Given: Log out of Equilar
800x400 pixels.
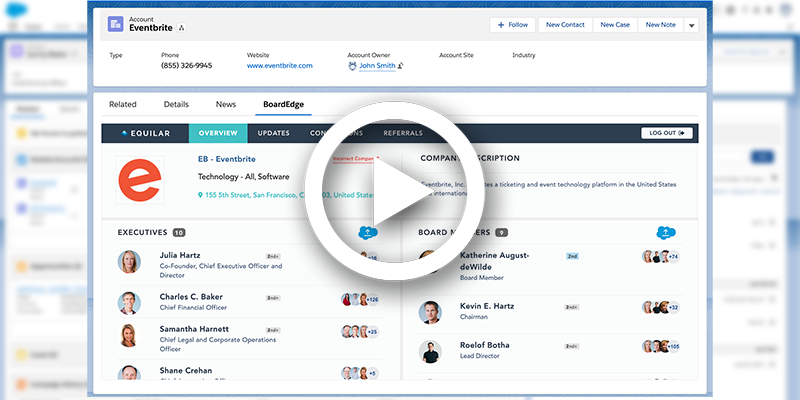Looking at the screenshot, I should (x=667, y=133).
